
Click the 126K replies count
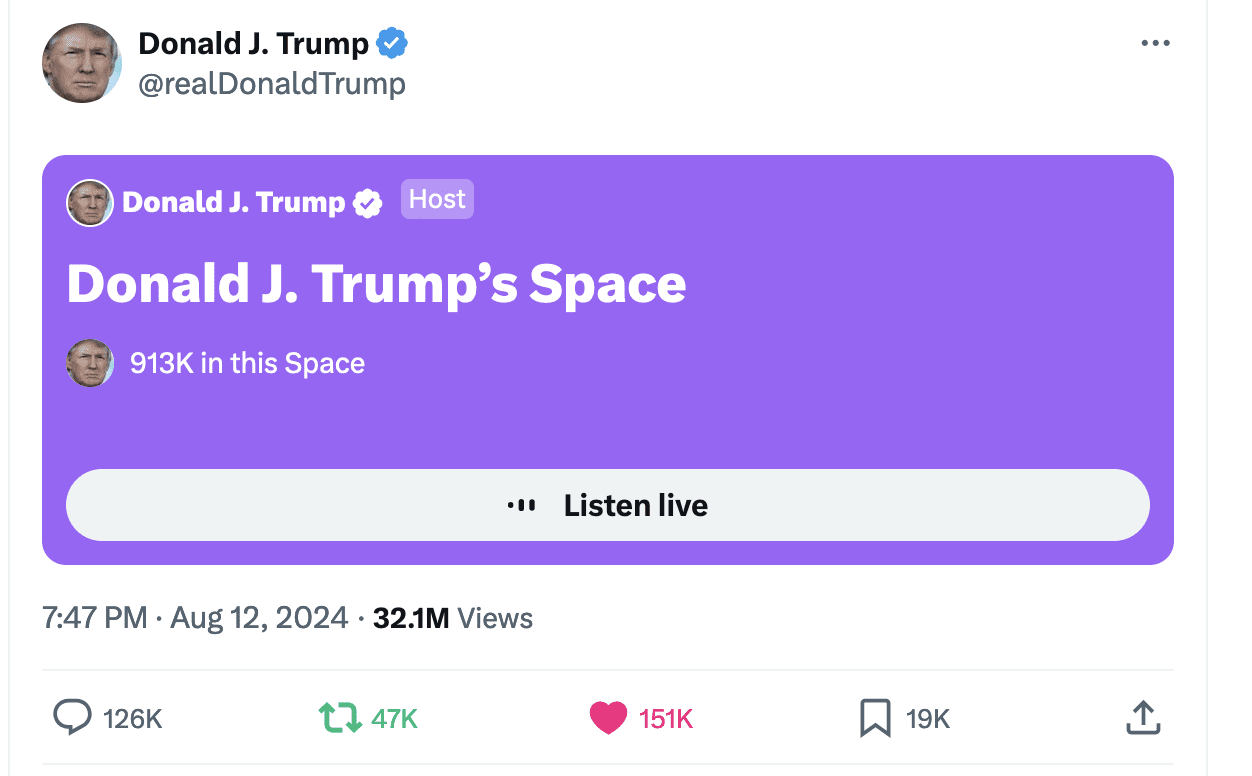[133, 718]
